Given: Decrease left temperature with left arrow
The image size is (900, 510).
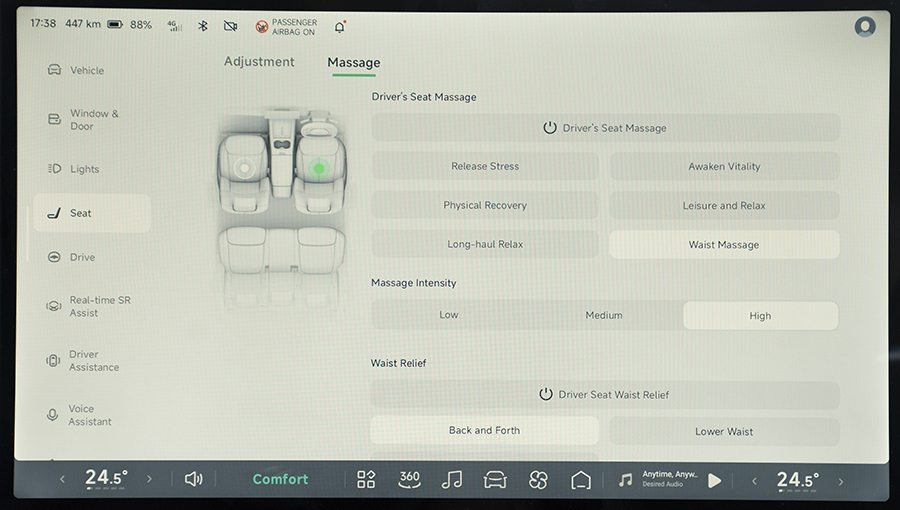Looking at the screenshot, I should 62,480.
